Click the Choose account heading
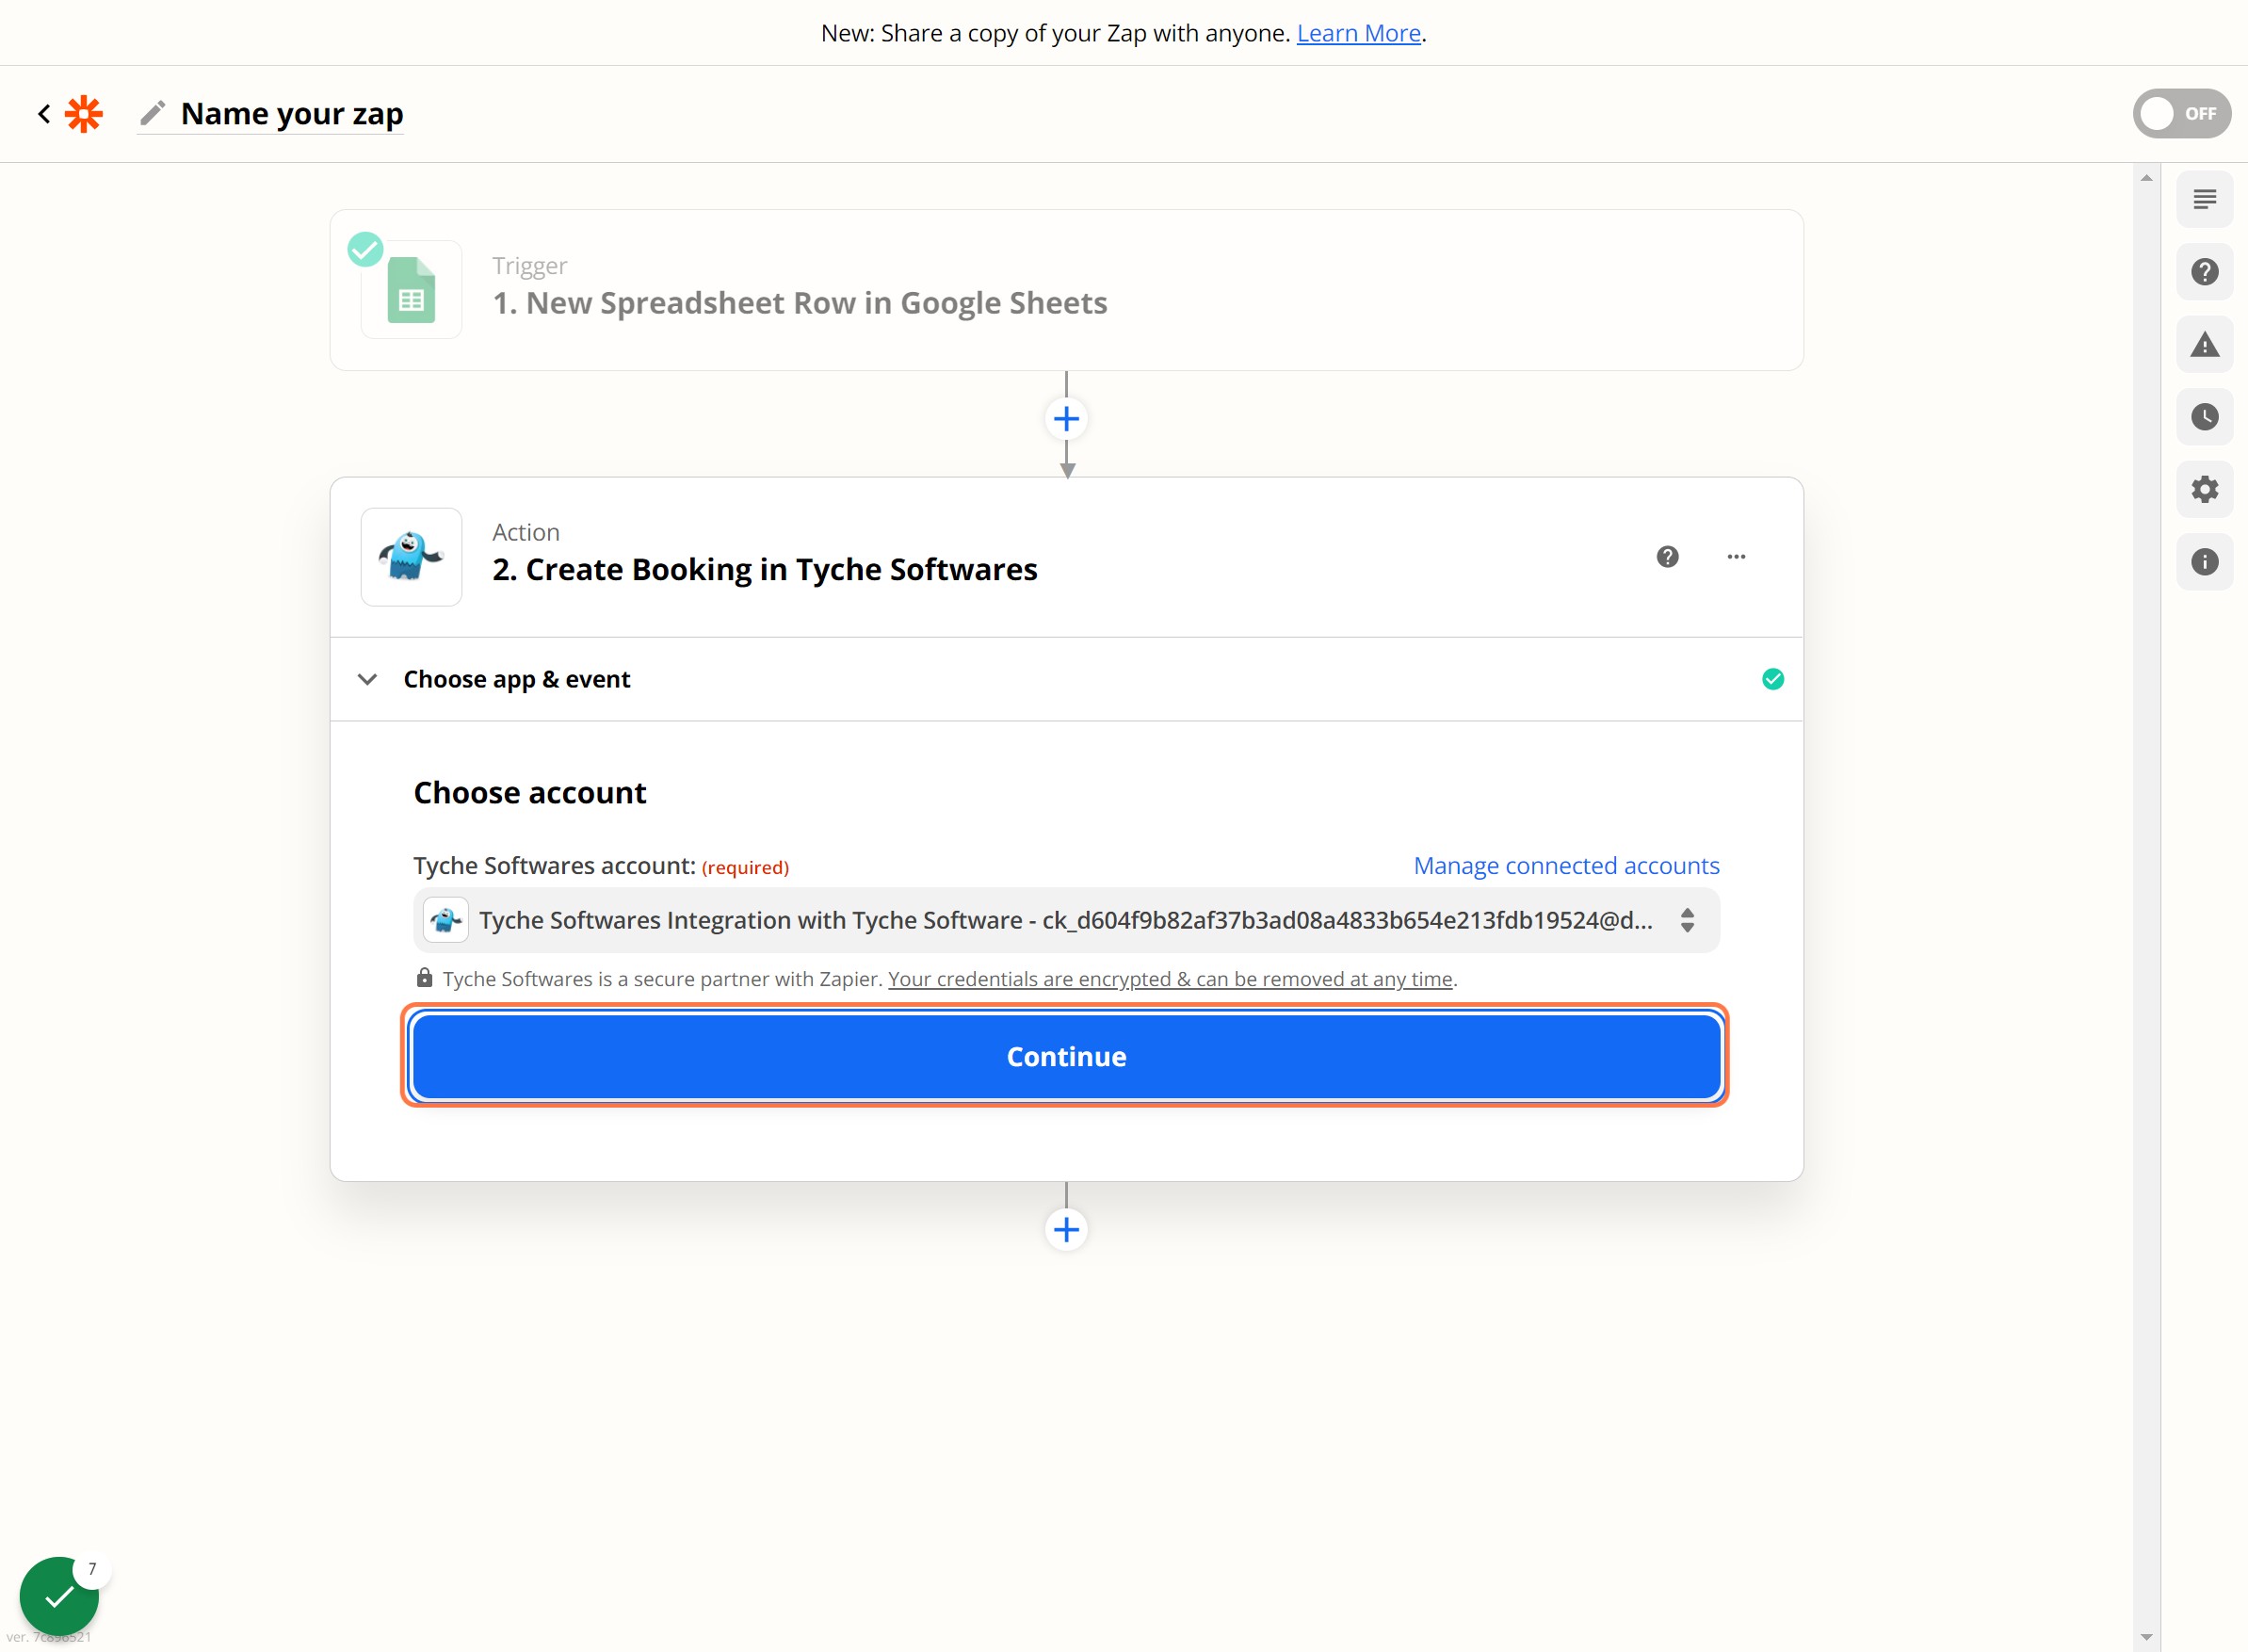 [530, 793]
